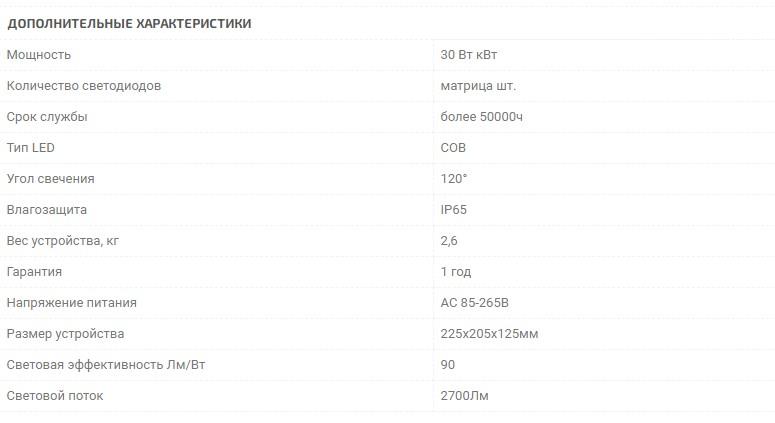
Task: Click the 'Дополнительные характеристики' heading
Action: point(129,23)
